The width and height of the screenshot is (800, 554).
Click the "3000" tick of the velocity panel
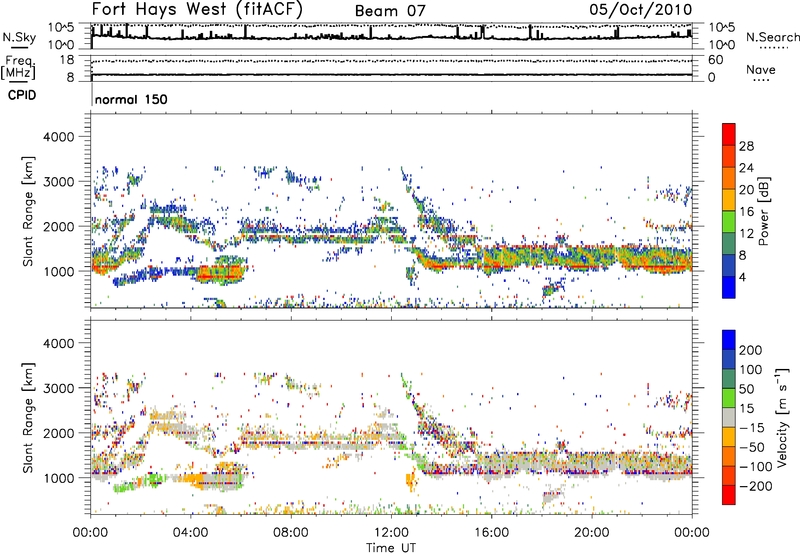(58, 388)
